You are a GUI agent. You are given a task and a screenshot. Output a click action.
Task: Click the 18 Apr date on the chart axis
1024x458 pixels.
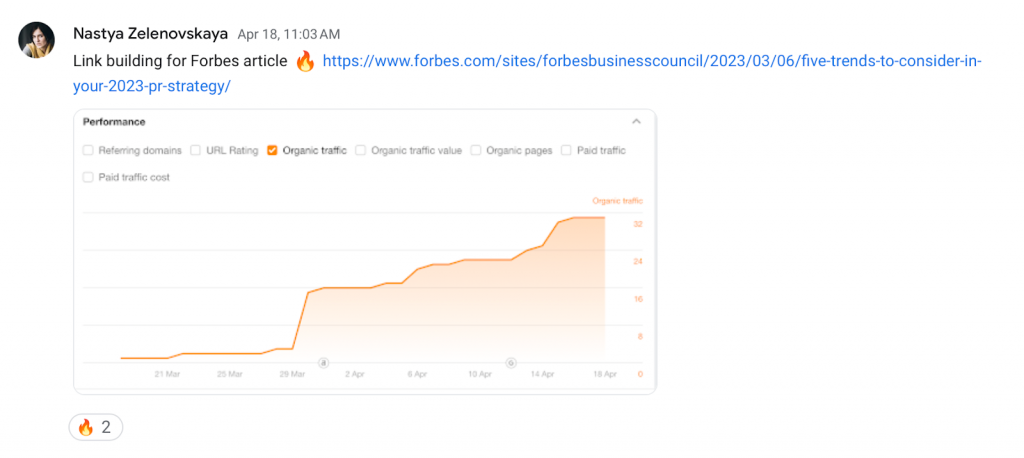click(604, 374)
